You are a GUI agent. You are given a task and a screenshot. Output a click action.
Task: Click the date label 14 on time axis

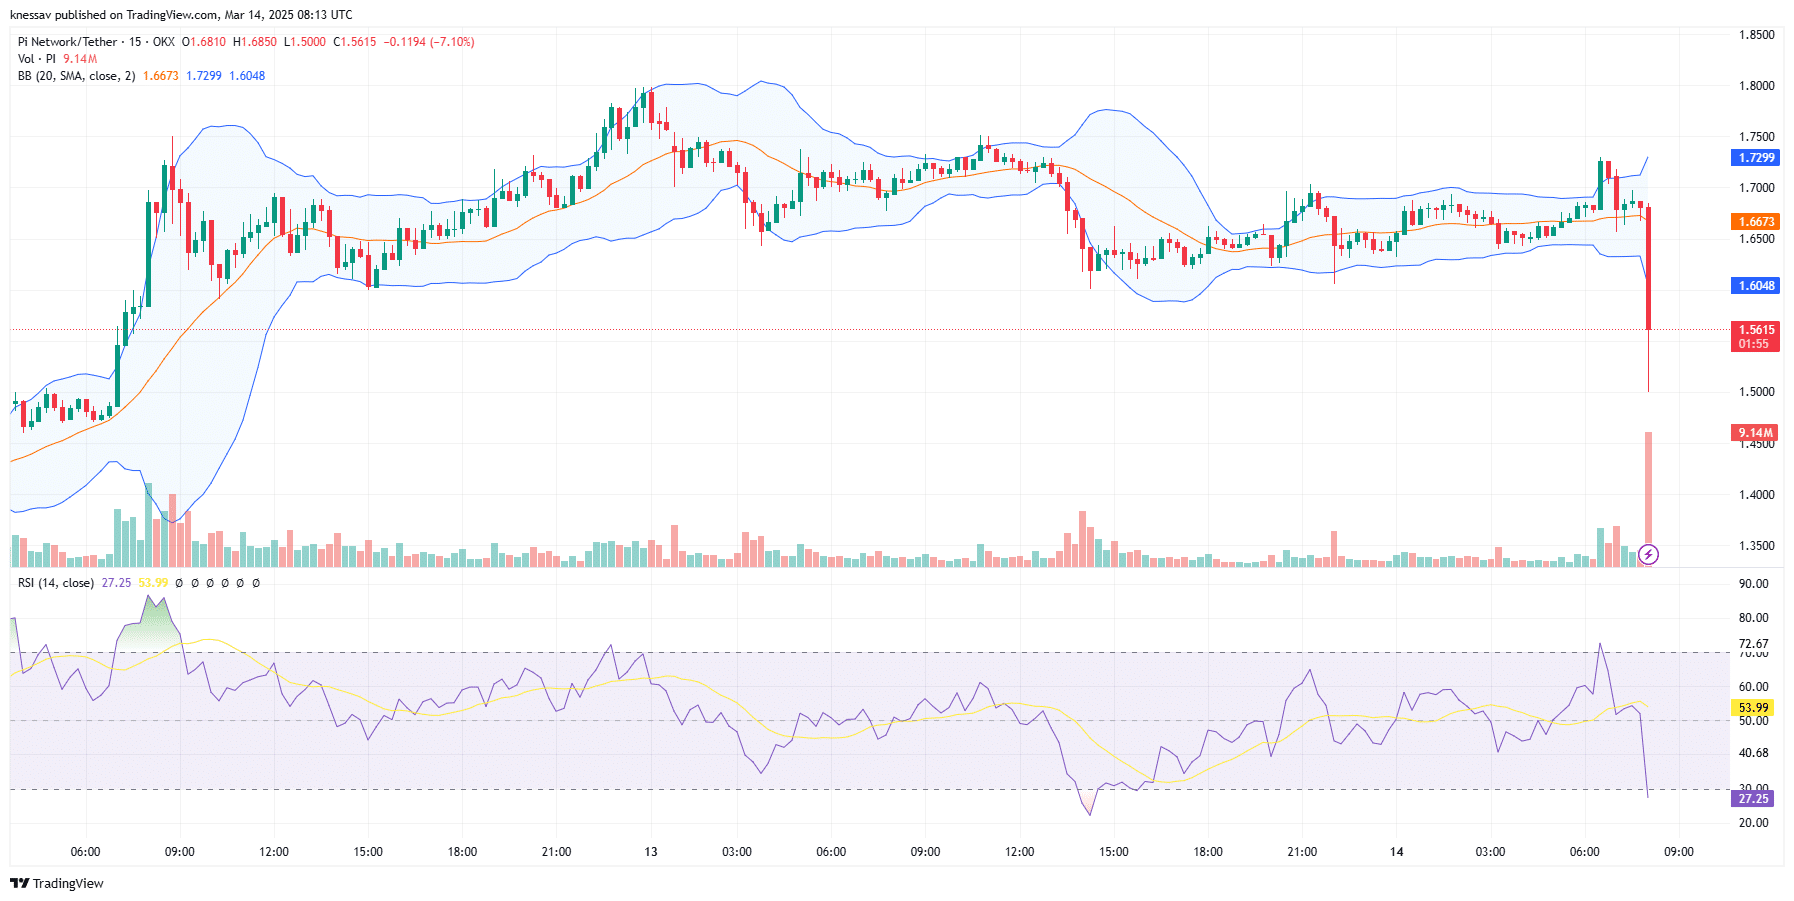pos(1396,852)
